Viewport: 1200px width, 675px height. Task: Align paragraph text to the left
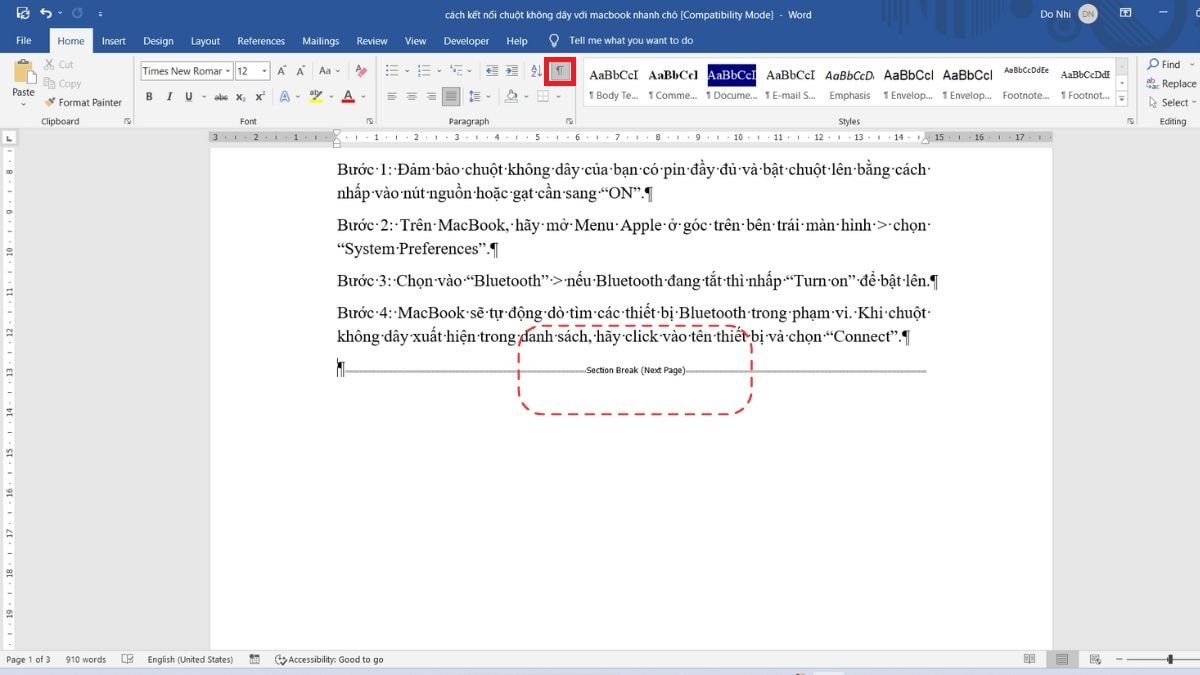coord(392,97)
